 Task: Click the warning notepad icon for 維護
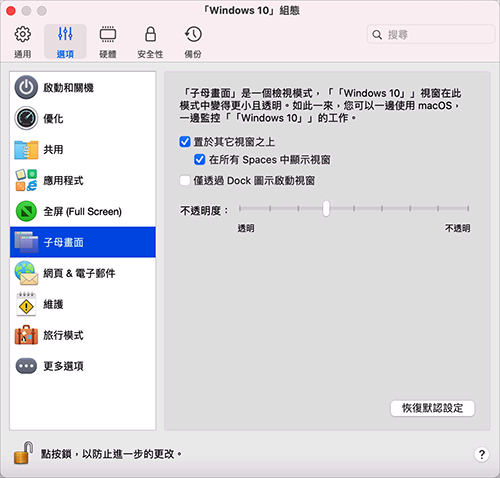[x=26, y=304]
